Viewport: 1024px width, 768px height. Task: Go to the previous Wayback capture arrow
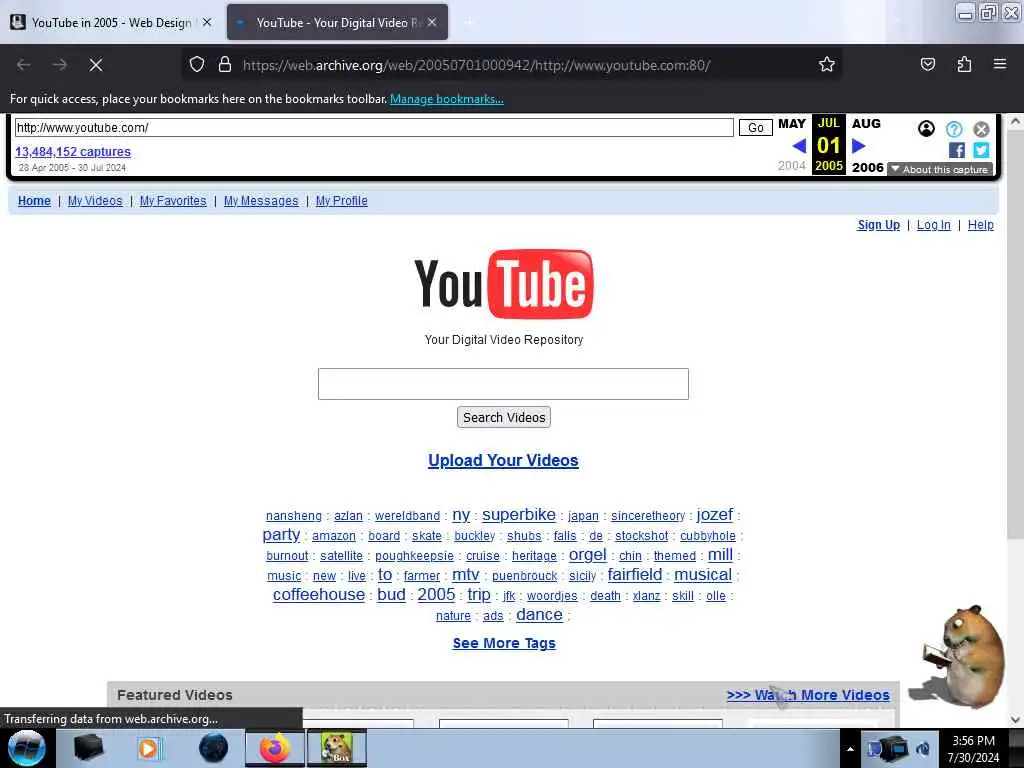pyautogui.click(x=799, y=146)
